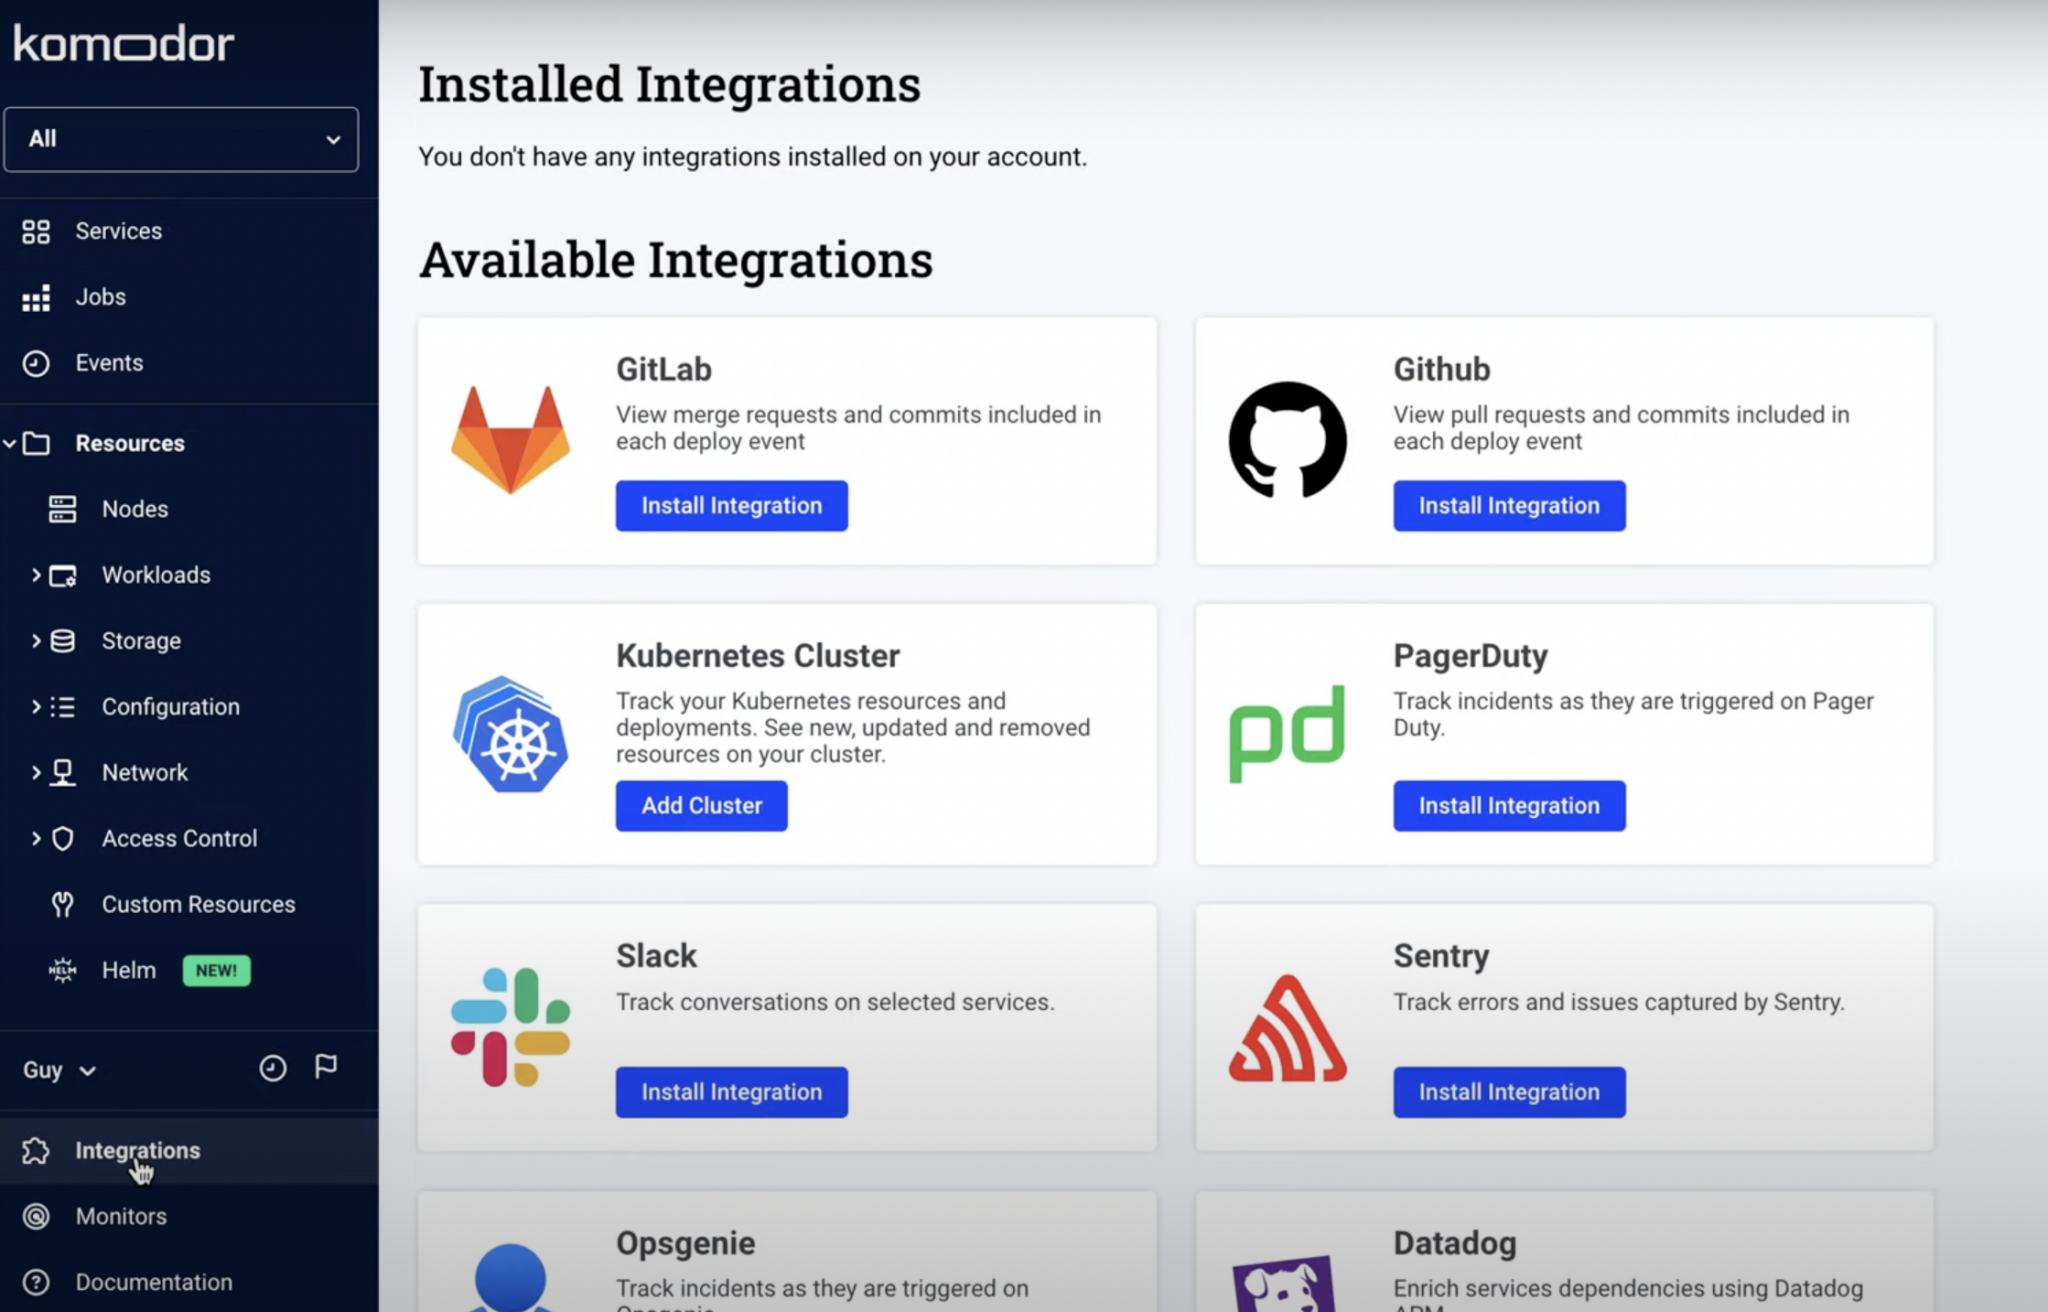This screenshot has width=2048, height=1312.
Task: Click the Storage database icon
Action: tap(62, 641)
